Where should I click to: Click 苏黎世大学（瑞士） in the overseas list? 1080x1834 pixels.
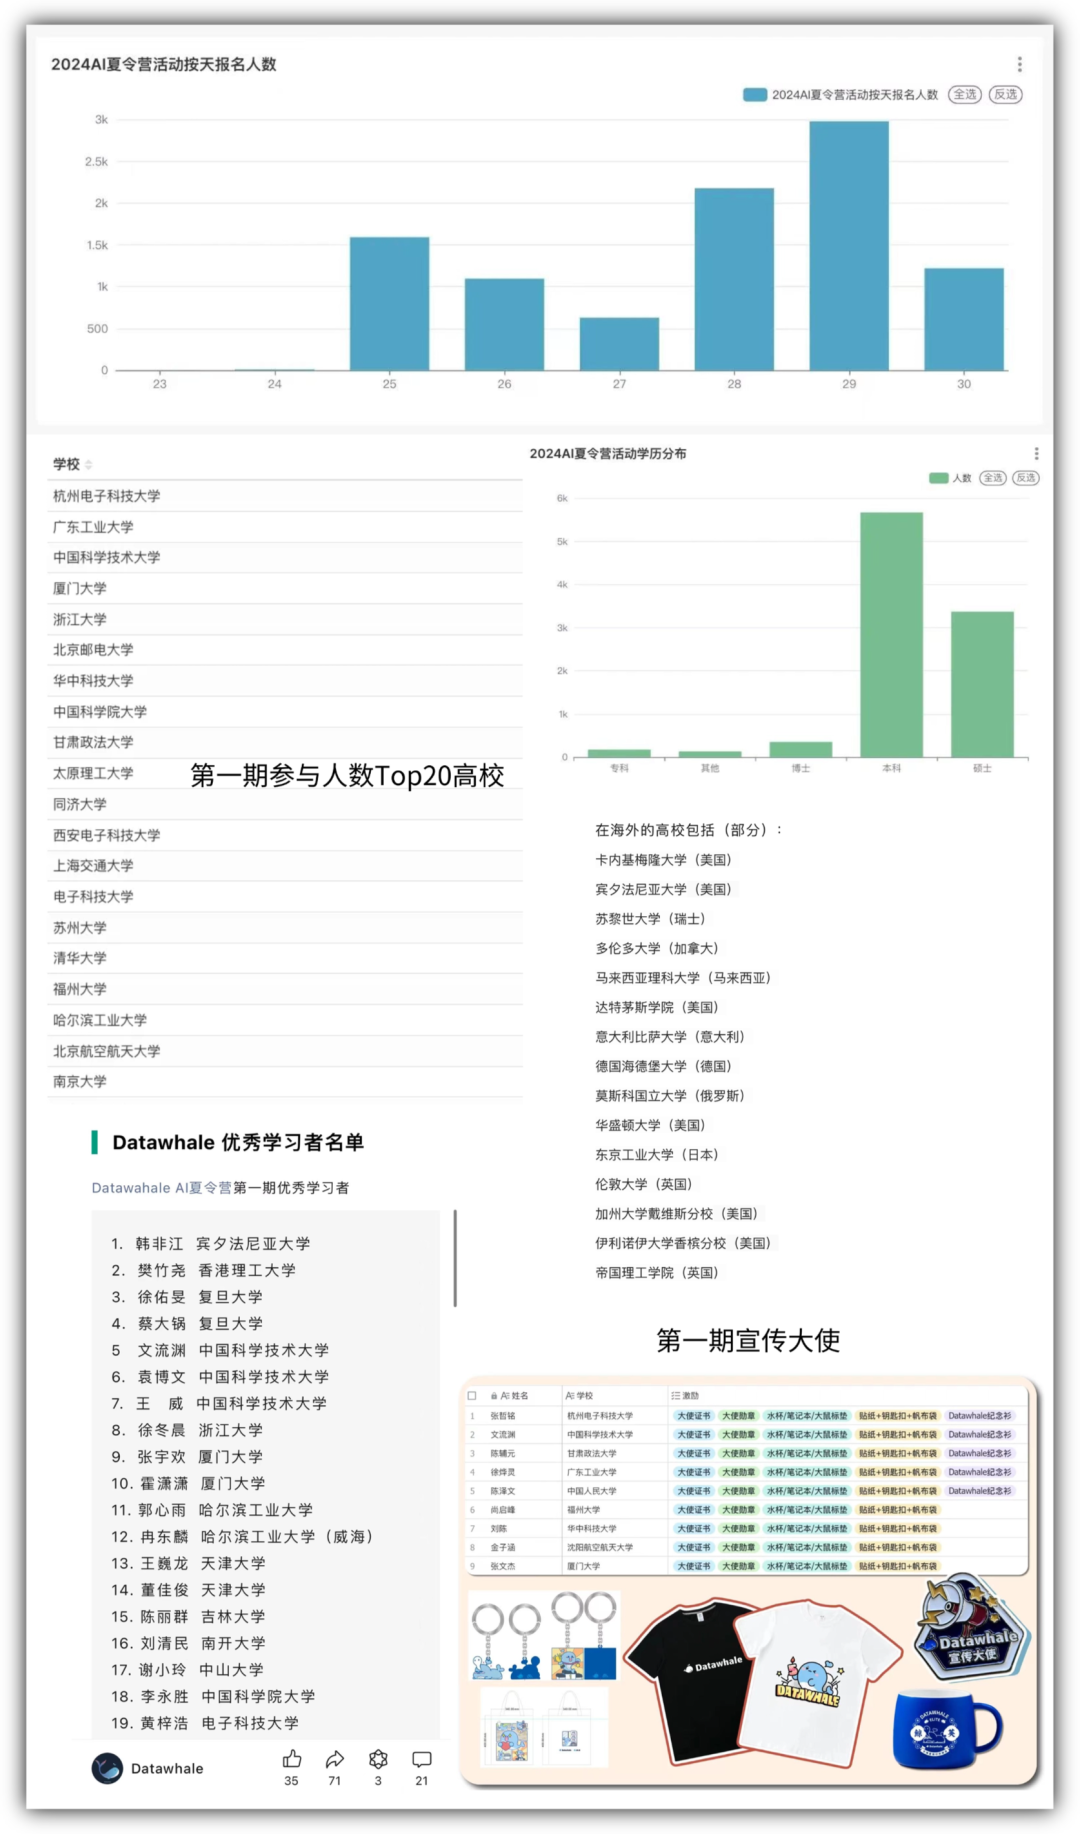tap(651, 919)
